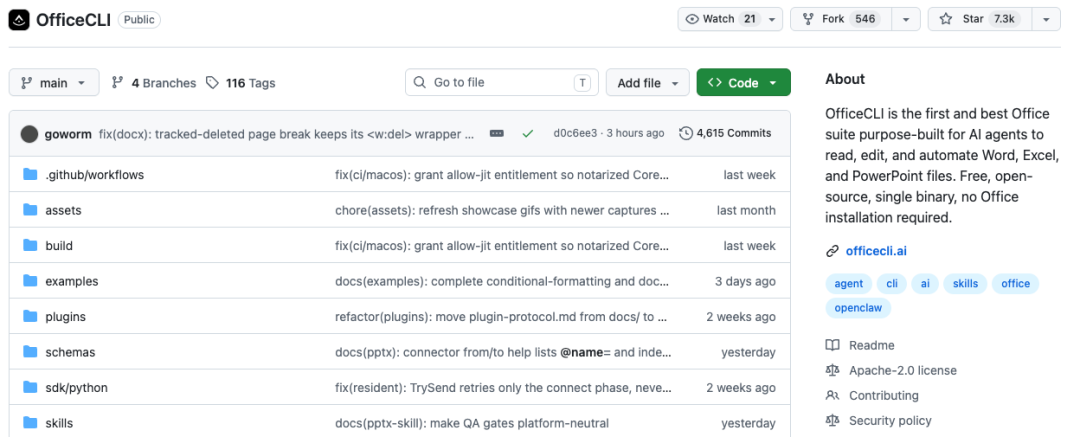Open the 4 Branches list
This screenshot has height=437, width=1080.
point(154,83)
